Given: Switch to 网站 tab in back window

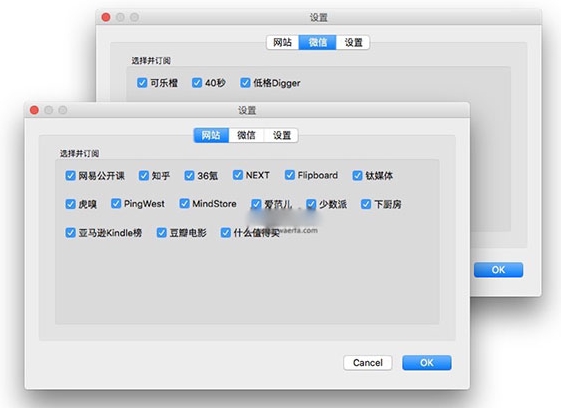Looking at the screenshot, I should pyautogui.click(x=283, y=42).
